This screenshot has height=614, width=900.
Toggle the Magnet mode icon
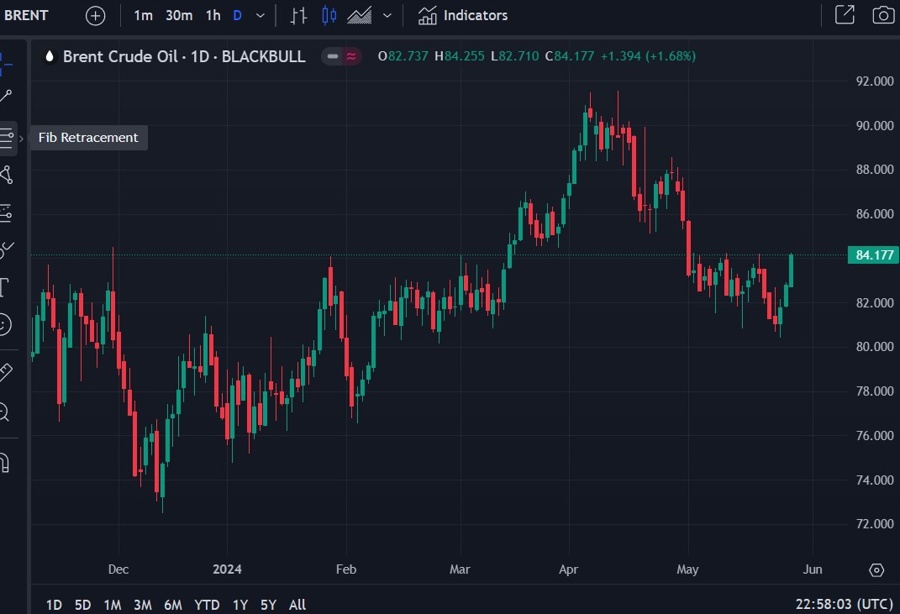tap(5, 463)
